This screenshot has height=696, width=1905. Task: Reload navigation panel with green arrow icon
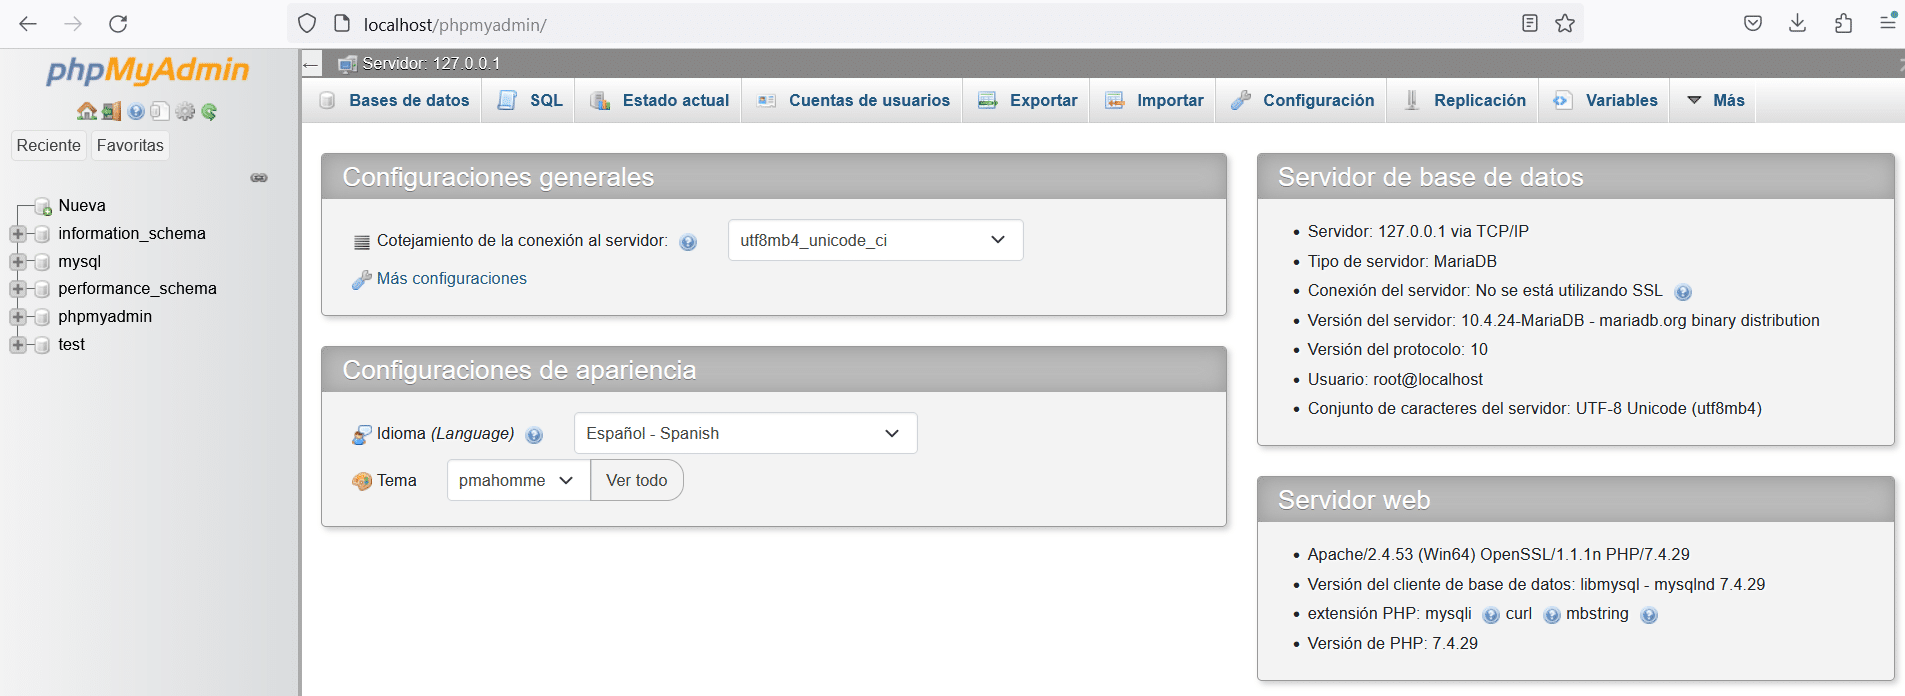(x=209, y=111)
